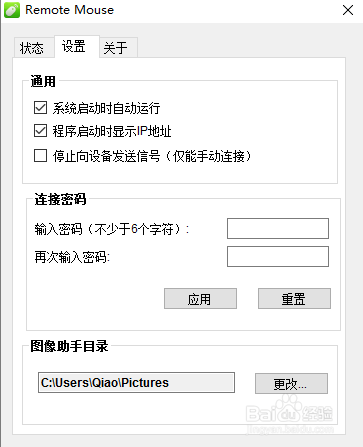Select the 设置 tab
Viewport: 363px width, 447px height.
tap(74, 46)
